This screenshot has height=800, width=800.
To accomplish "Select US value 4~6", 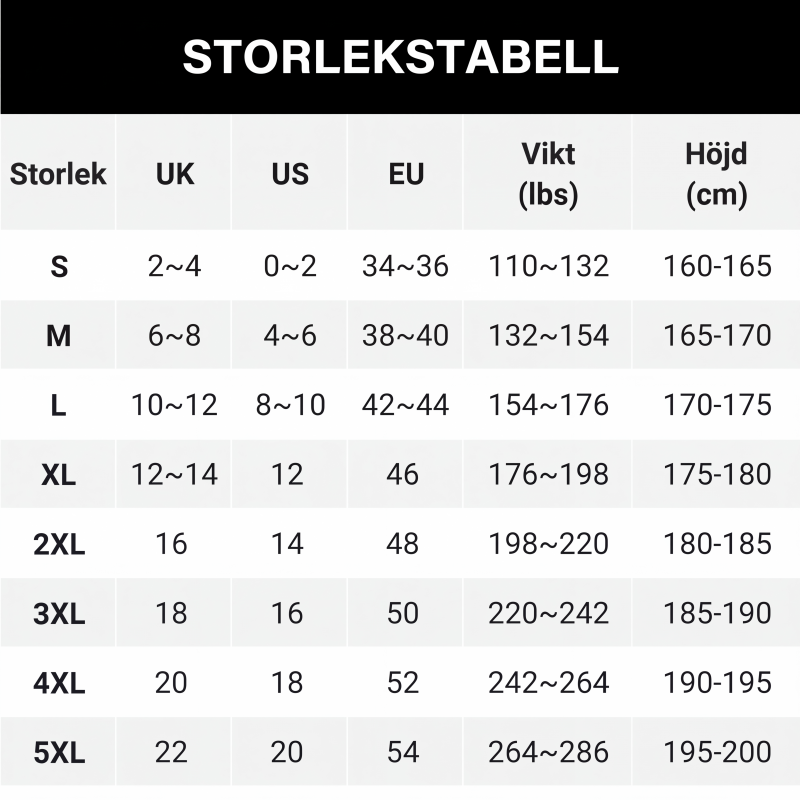I will 290,335.
